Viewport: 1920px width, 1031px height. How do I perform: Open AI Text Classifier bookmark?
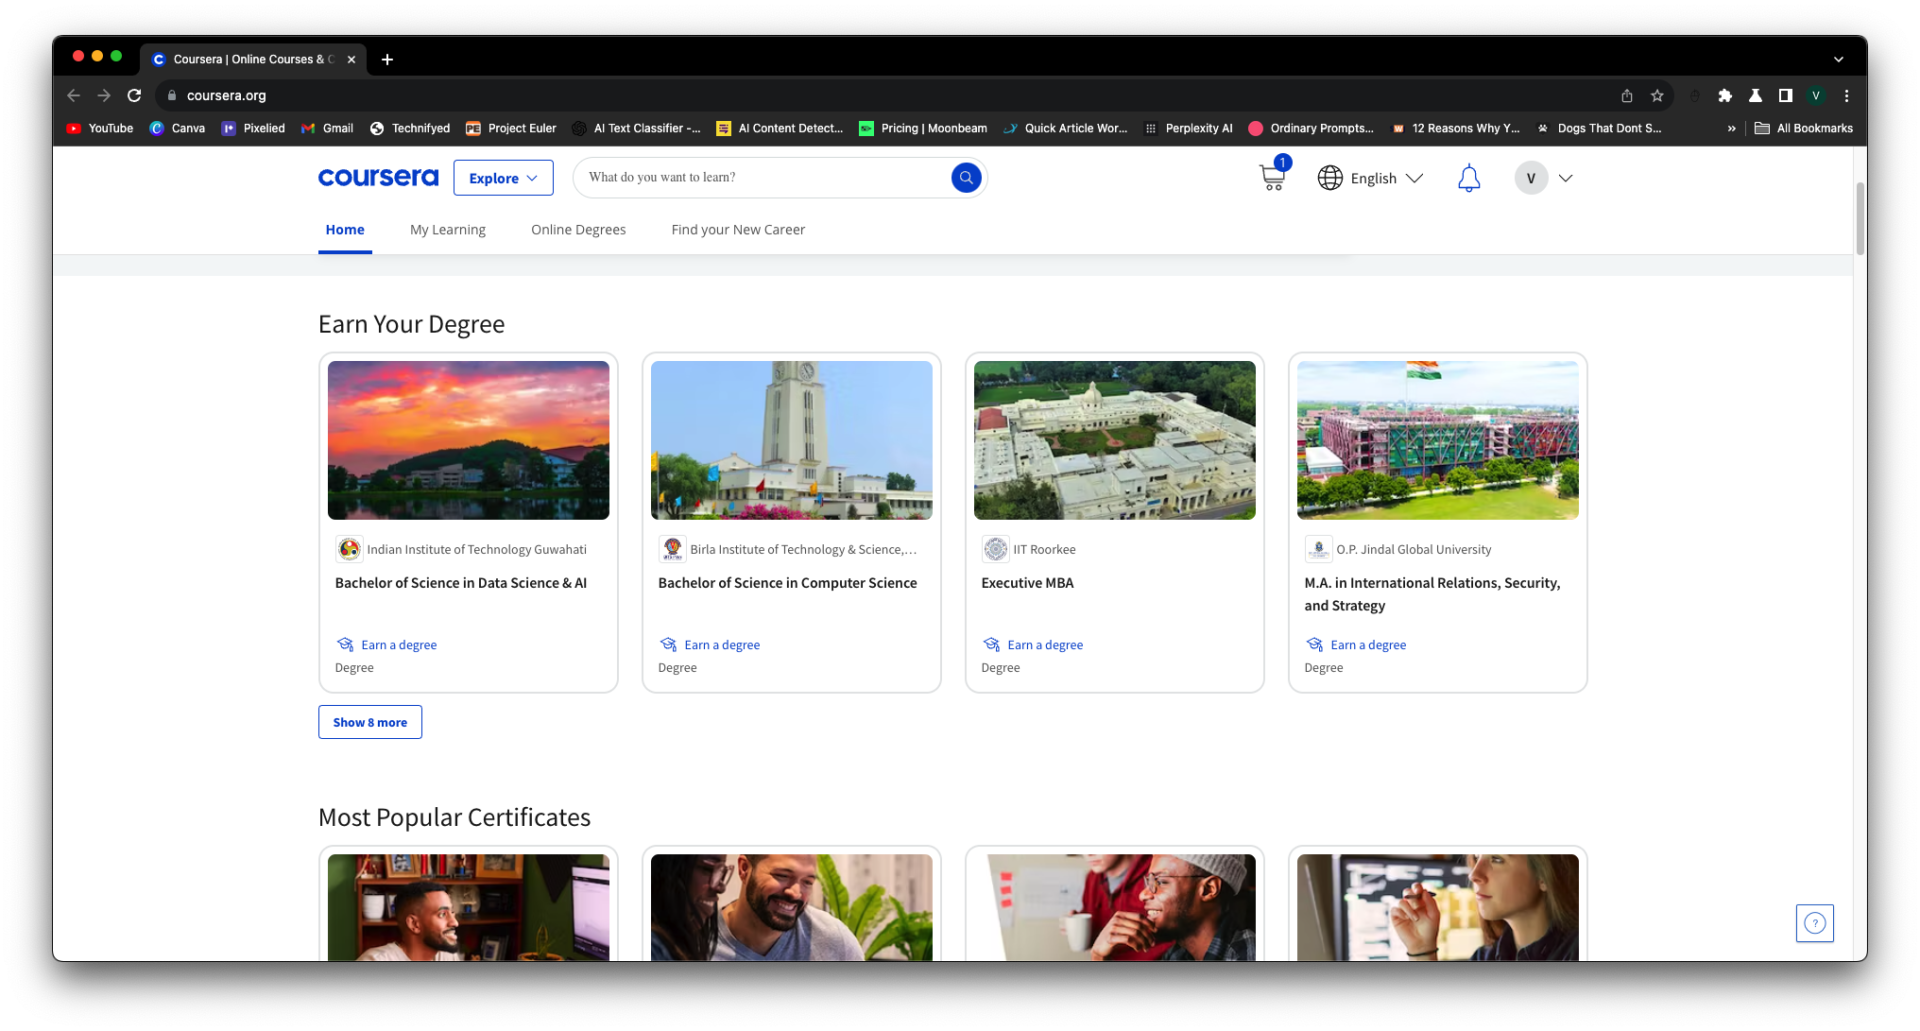point(636,128)
